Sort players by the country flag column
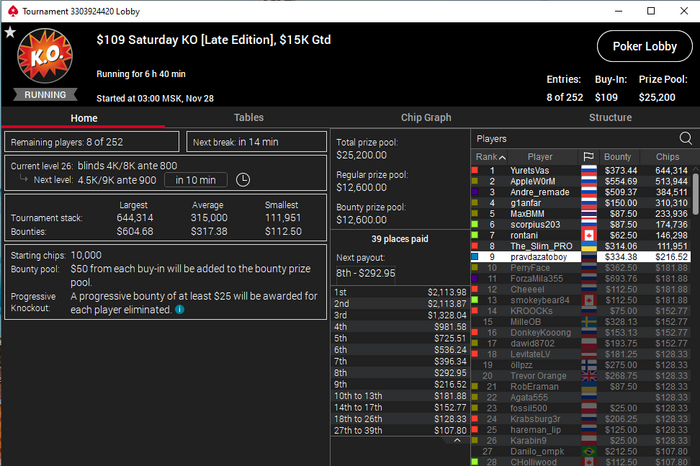Image resolution: width=700 pixels, height=466 pixels. point(588,157)
